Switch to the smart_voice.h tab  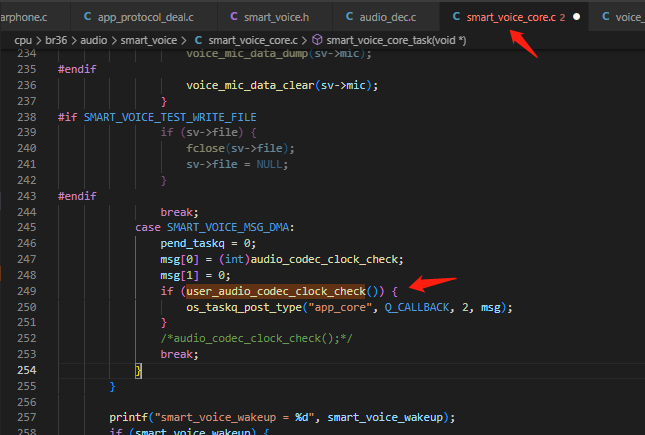click(x=274, y=17)
